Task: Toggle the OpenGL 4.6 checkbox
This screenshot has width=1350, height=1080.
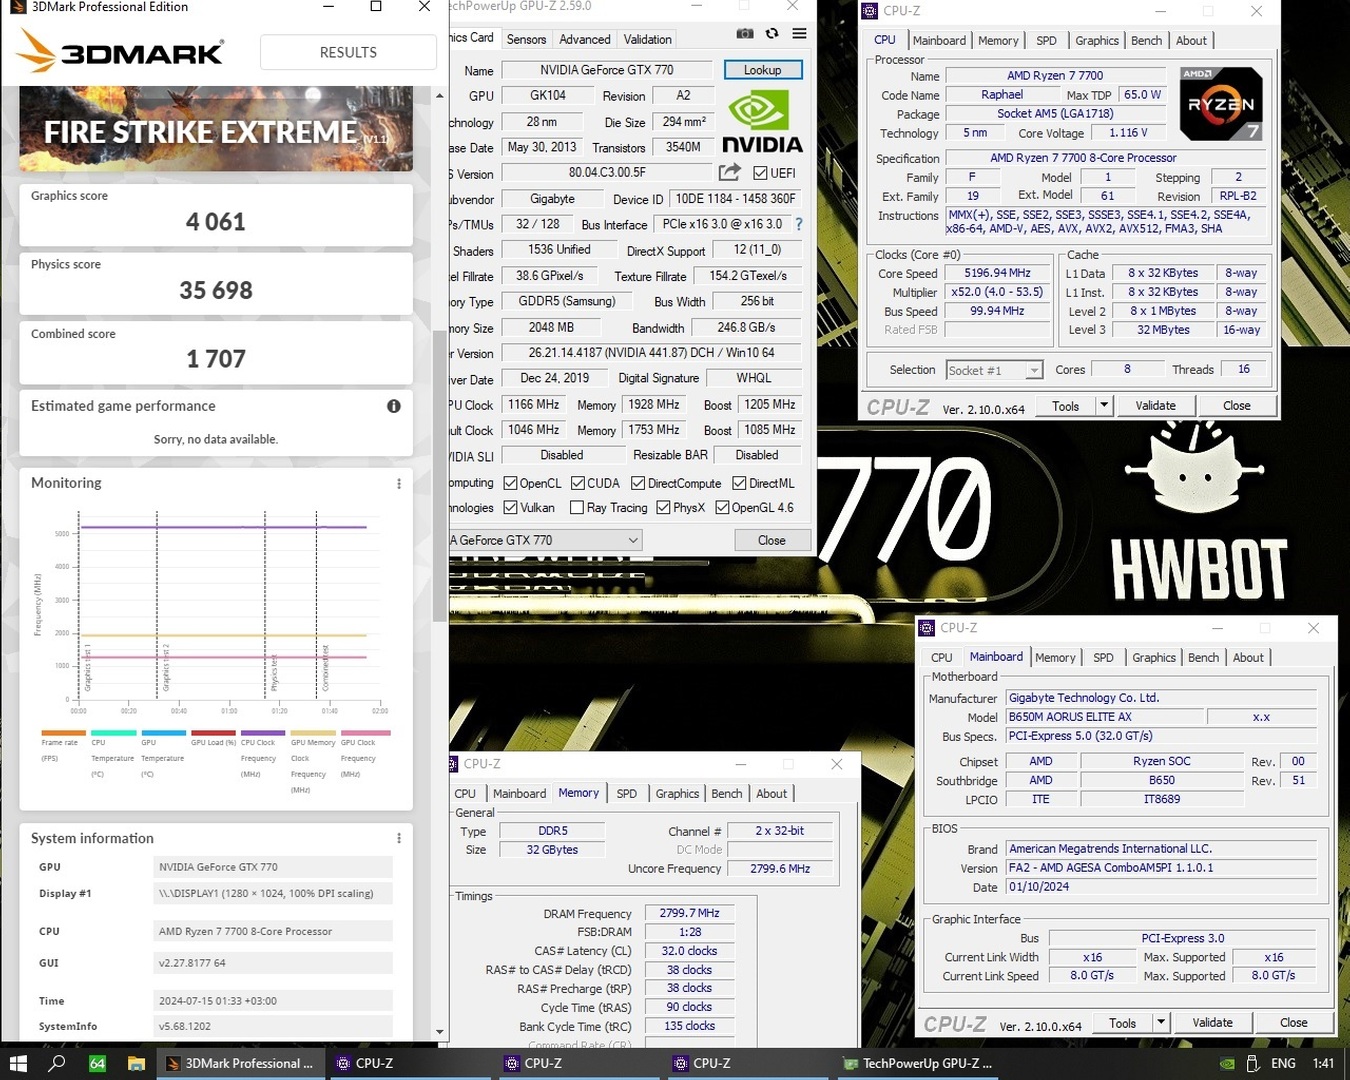Action: (722, 508)
